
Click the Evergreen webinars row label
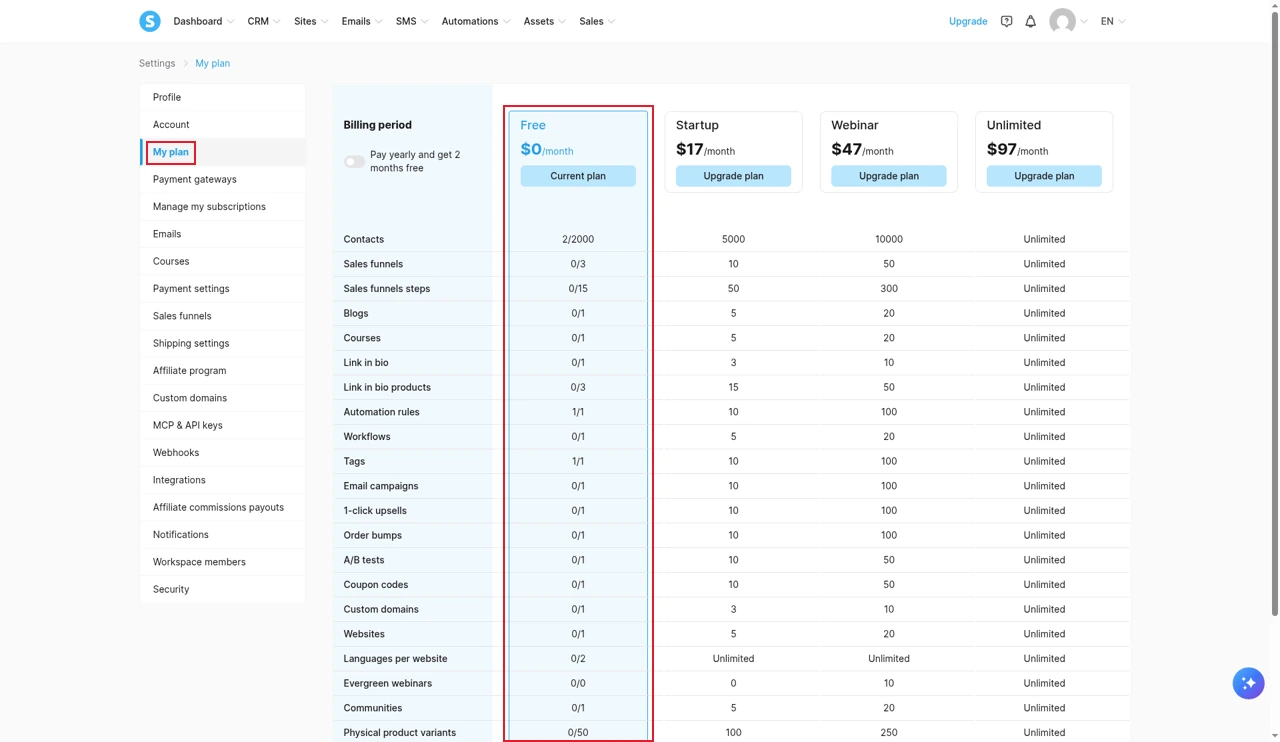388,683
